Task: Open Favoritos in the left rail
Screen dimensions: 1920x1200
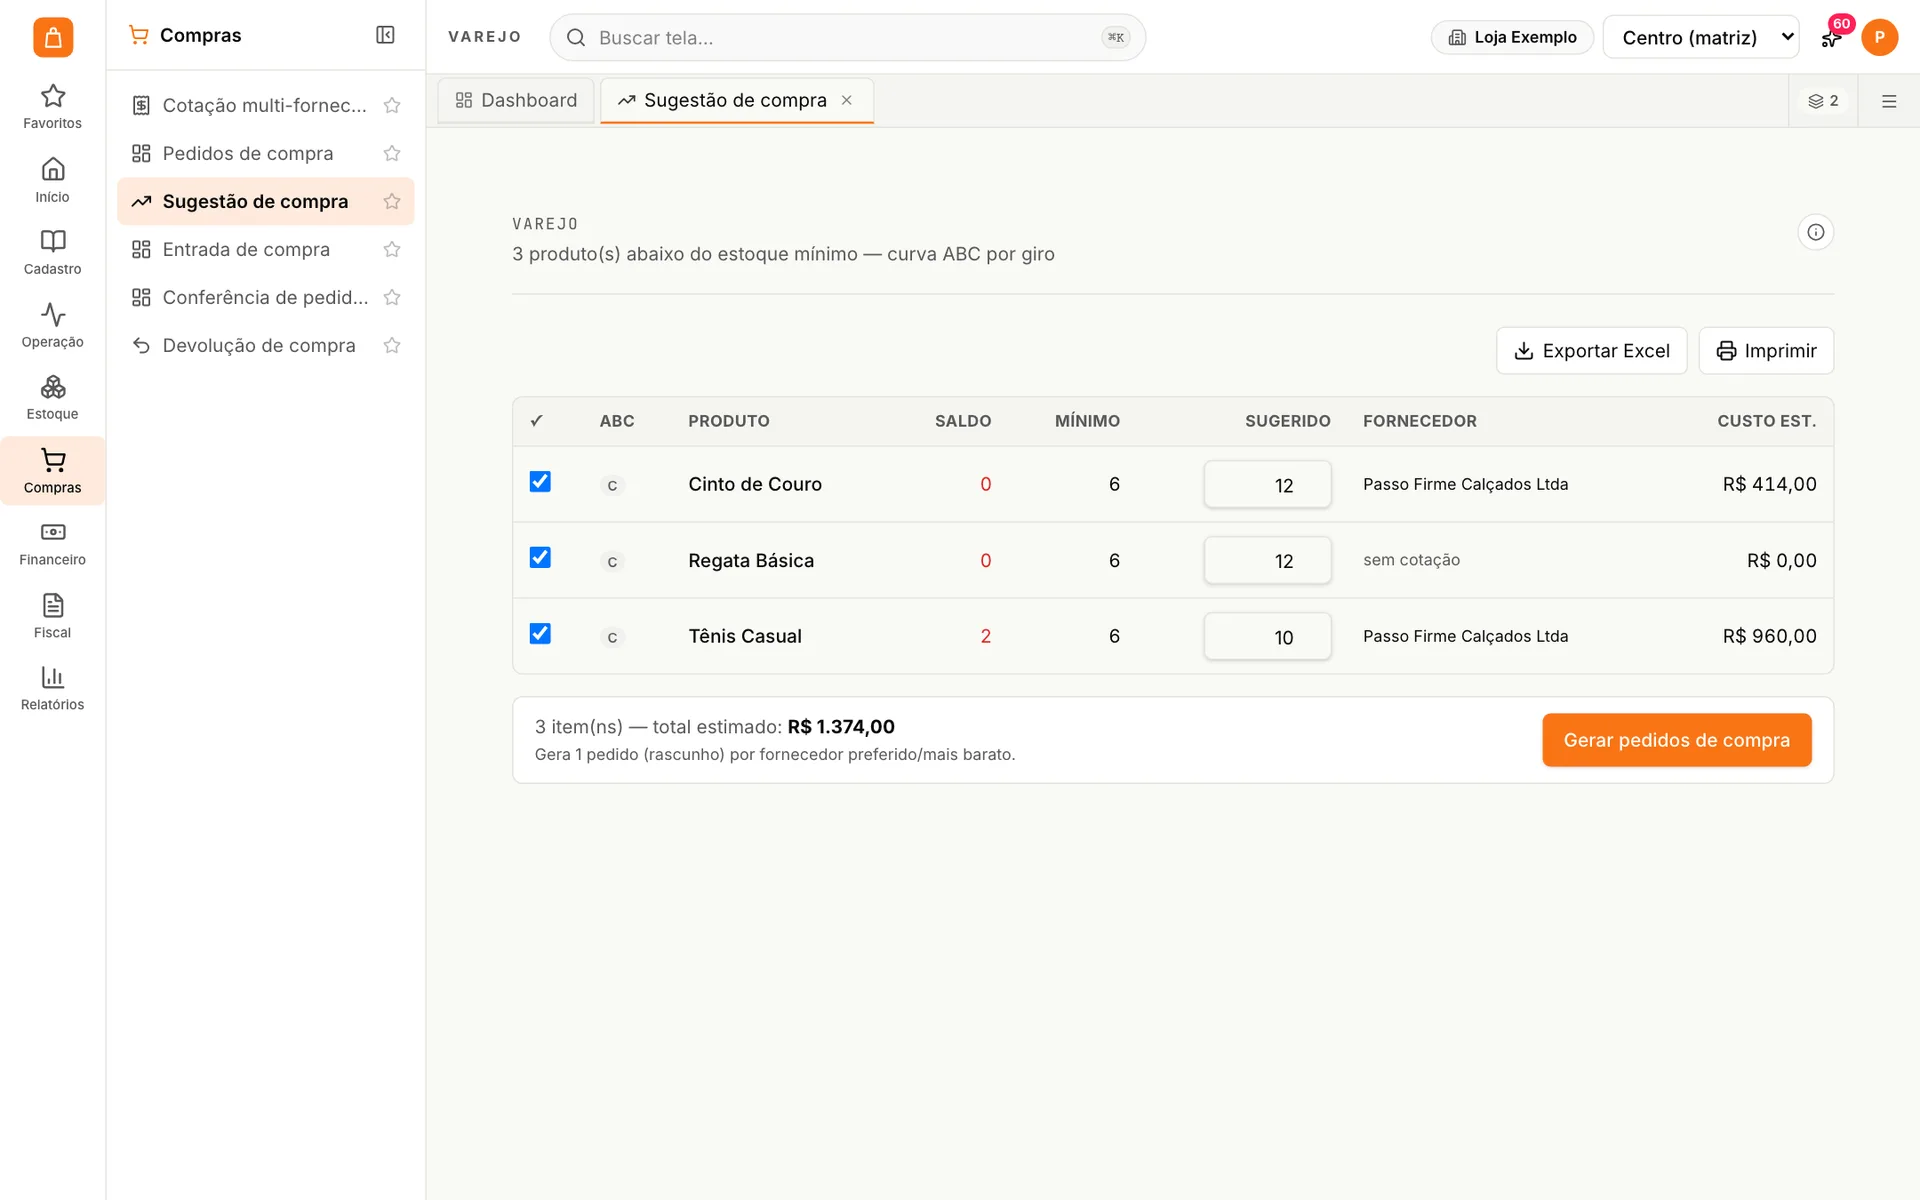Action: click(53, 107)
